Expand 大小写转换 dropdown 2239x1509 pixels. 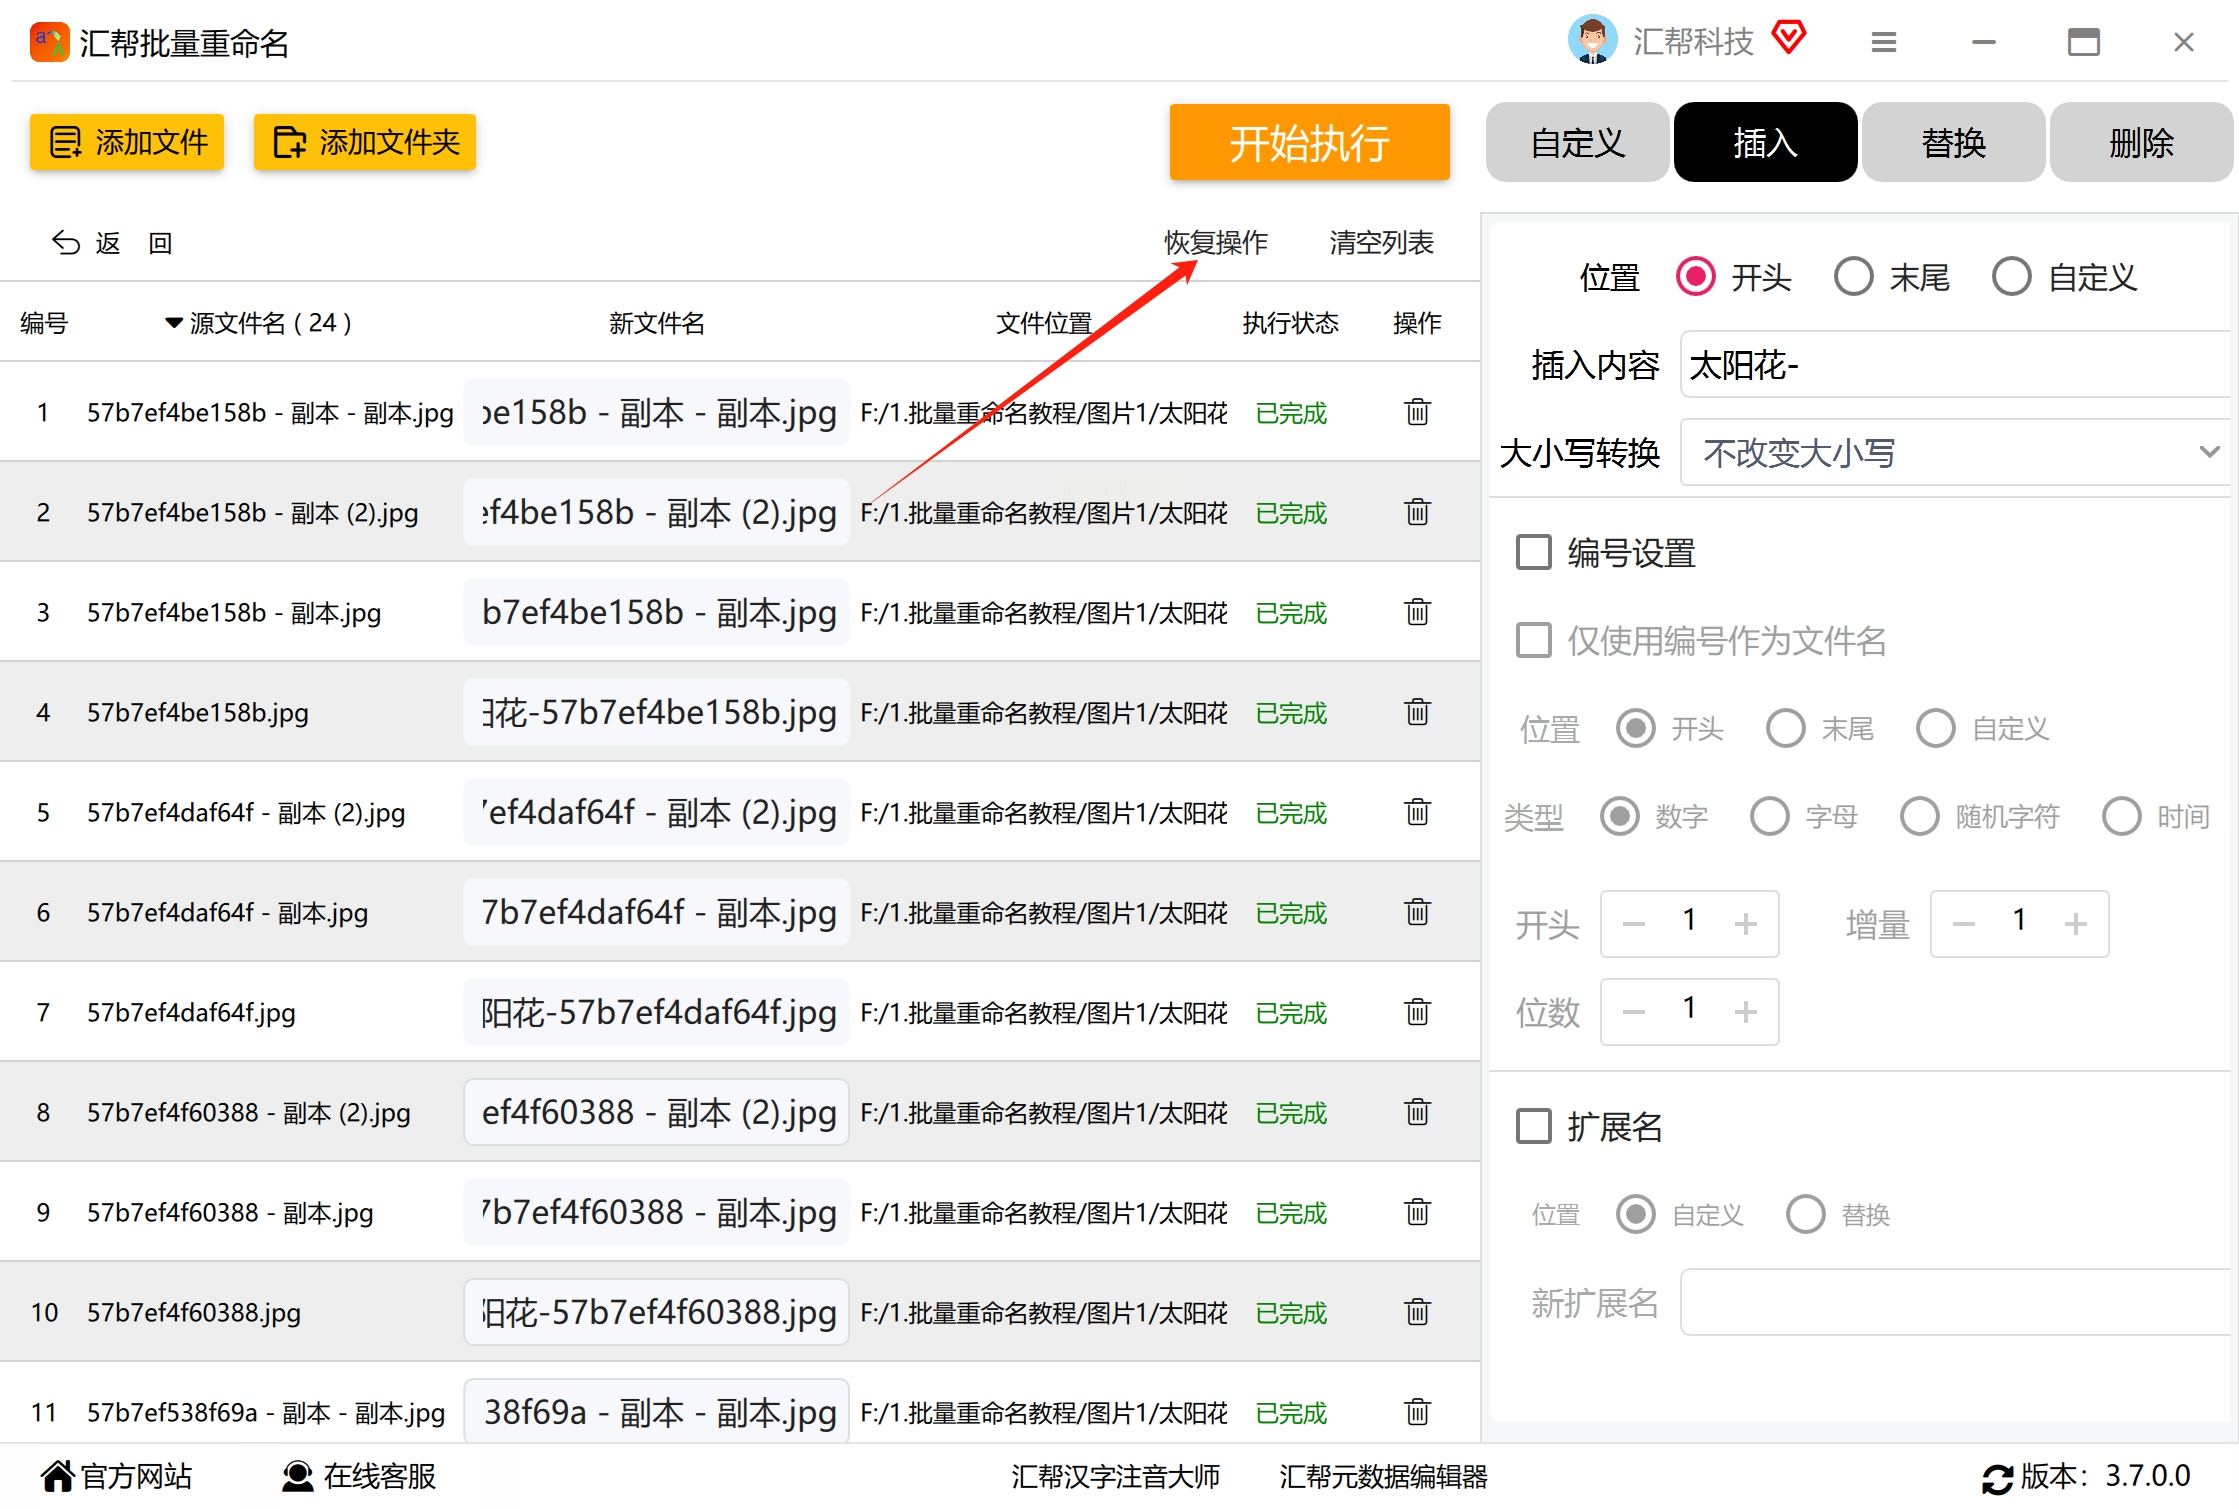pos(1954,453)
